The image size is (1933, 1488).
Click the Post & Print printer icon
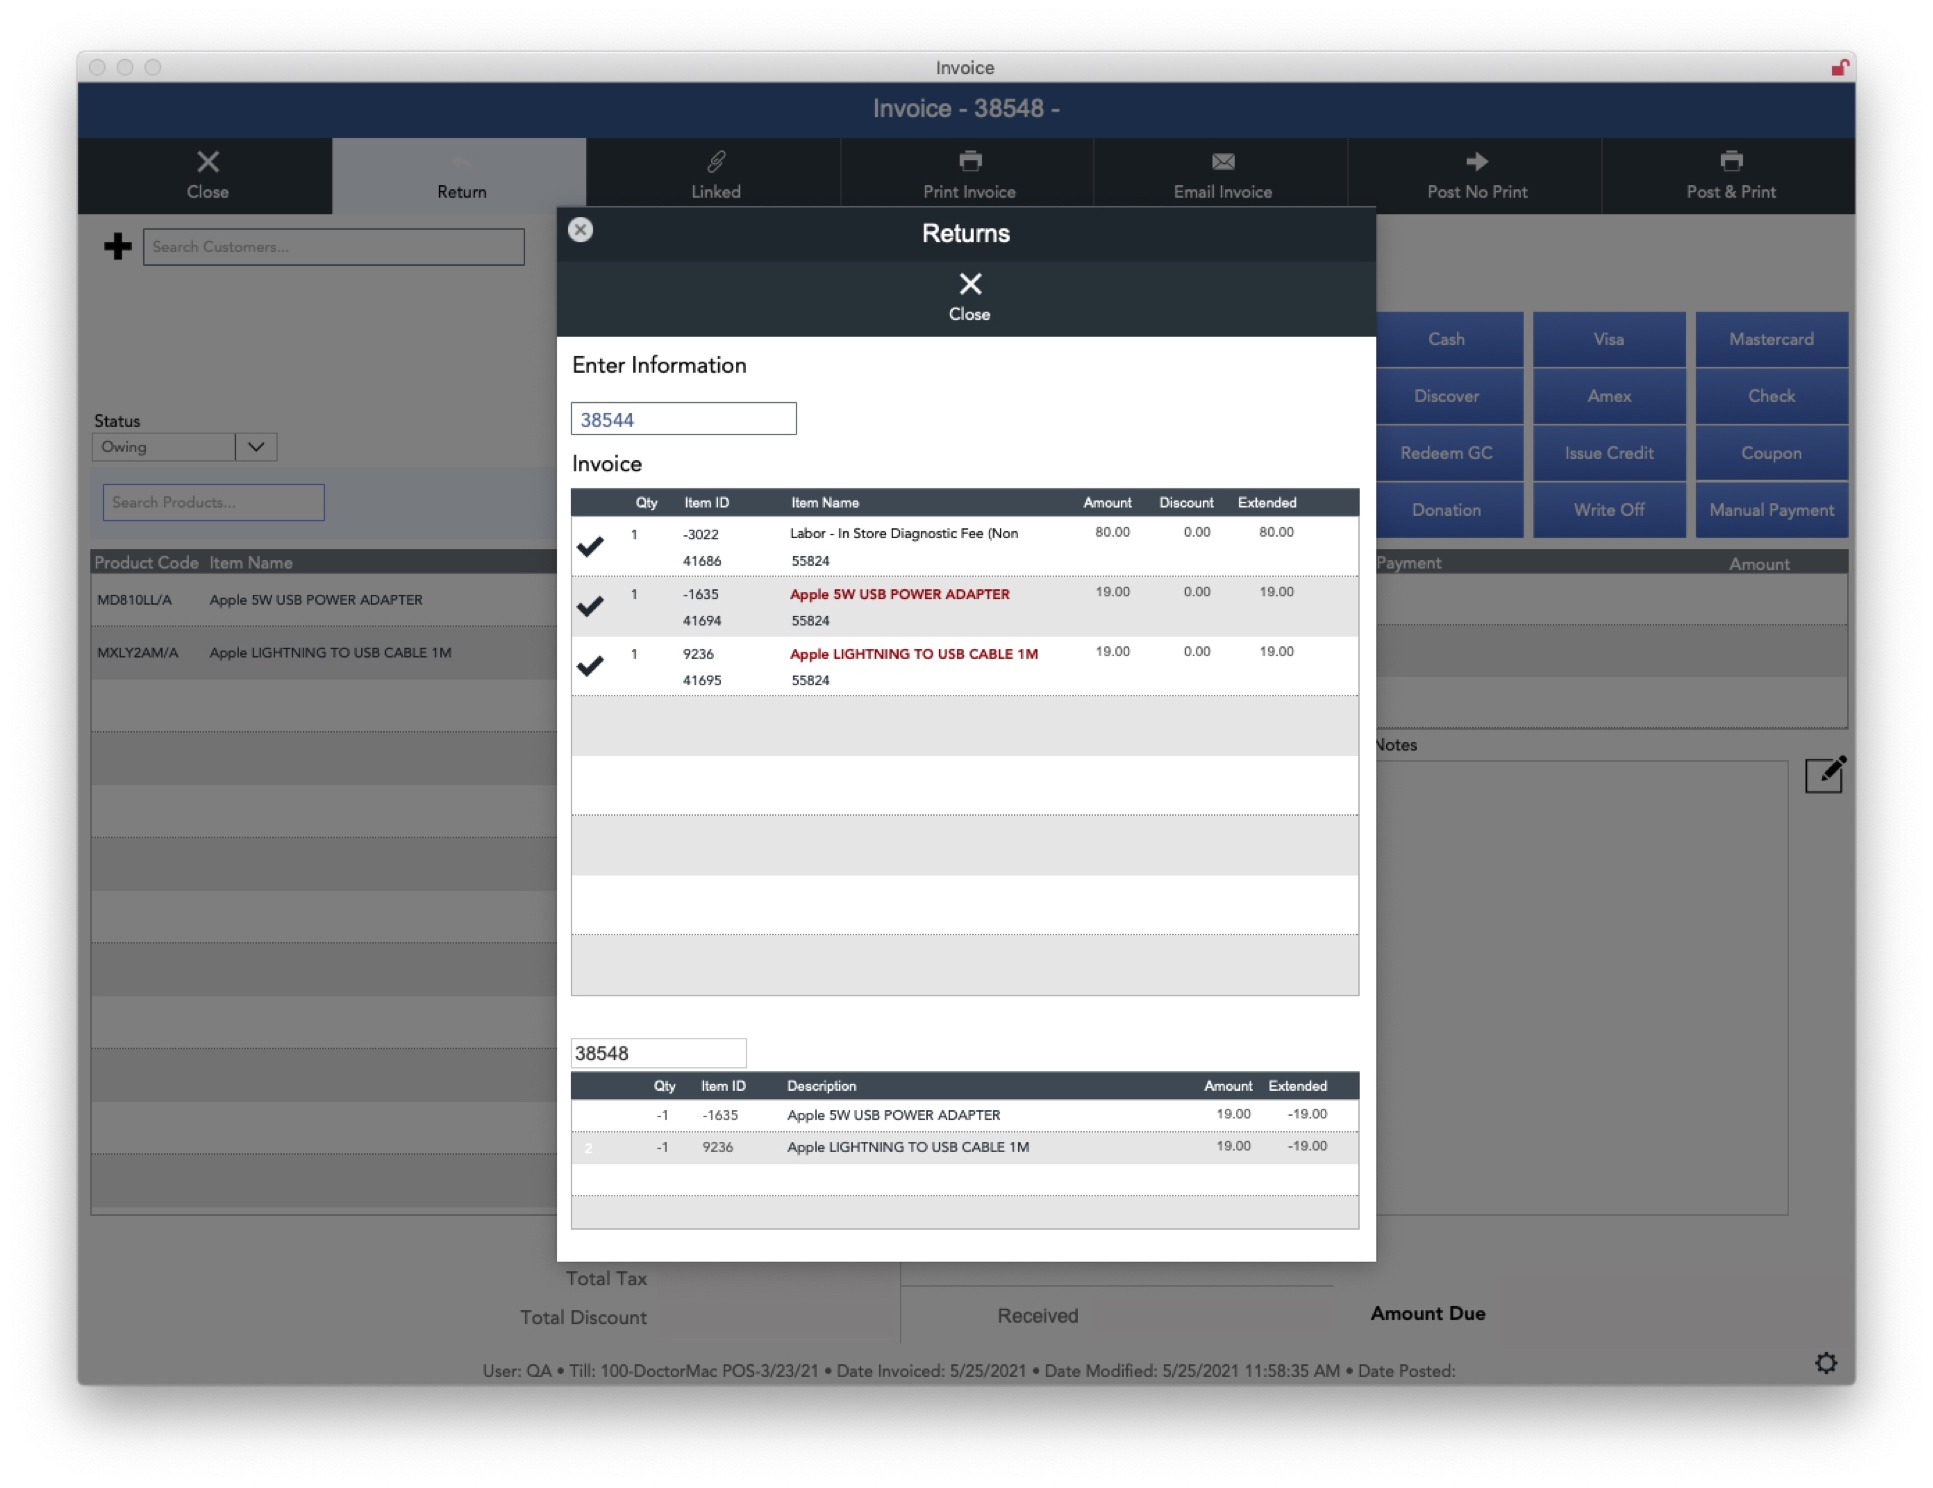(1730, 161)
